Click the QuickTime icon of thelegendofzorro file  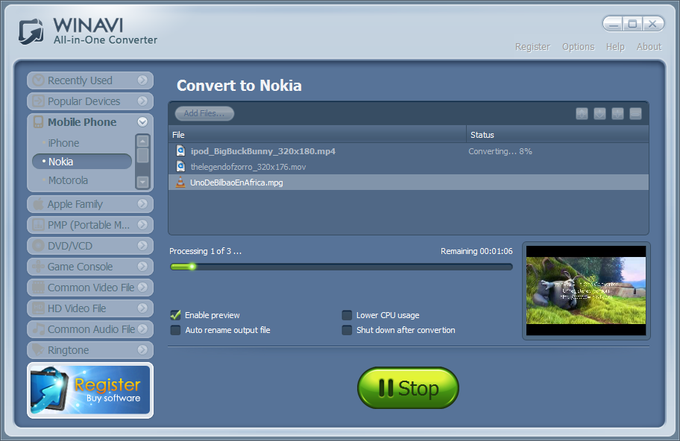180,167
